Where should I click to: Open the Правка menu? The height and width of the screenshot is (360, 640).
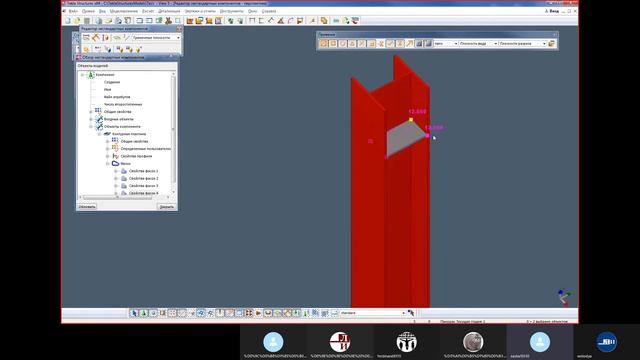[88, 11]
